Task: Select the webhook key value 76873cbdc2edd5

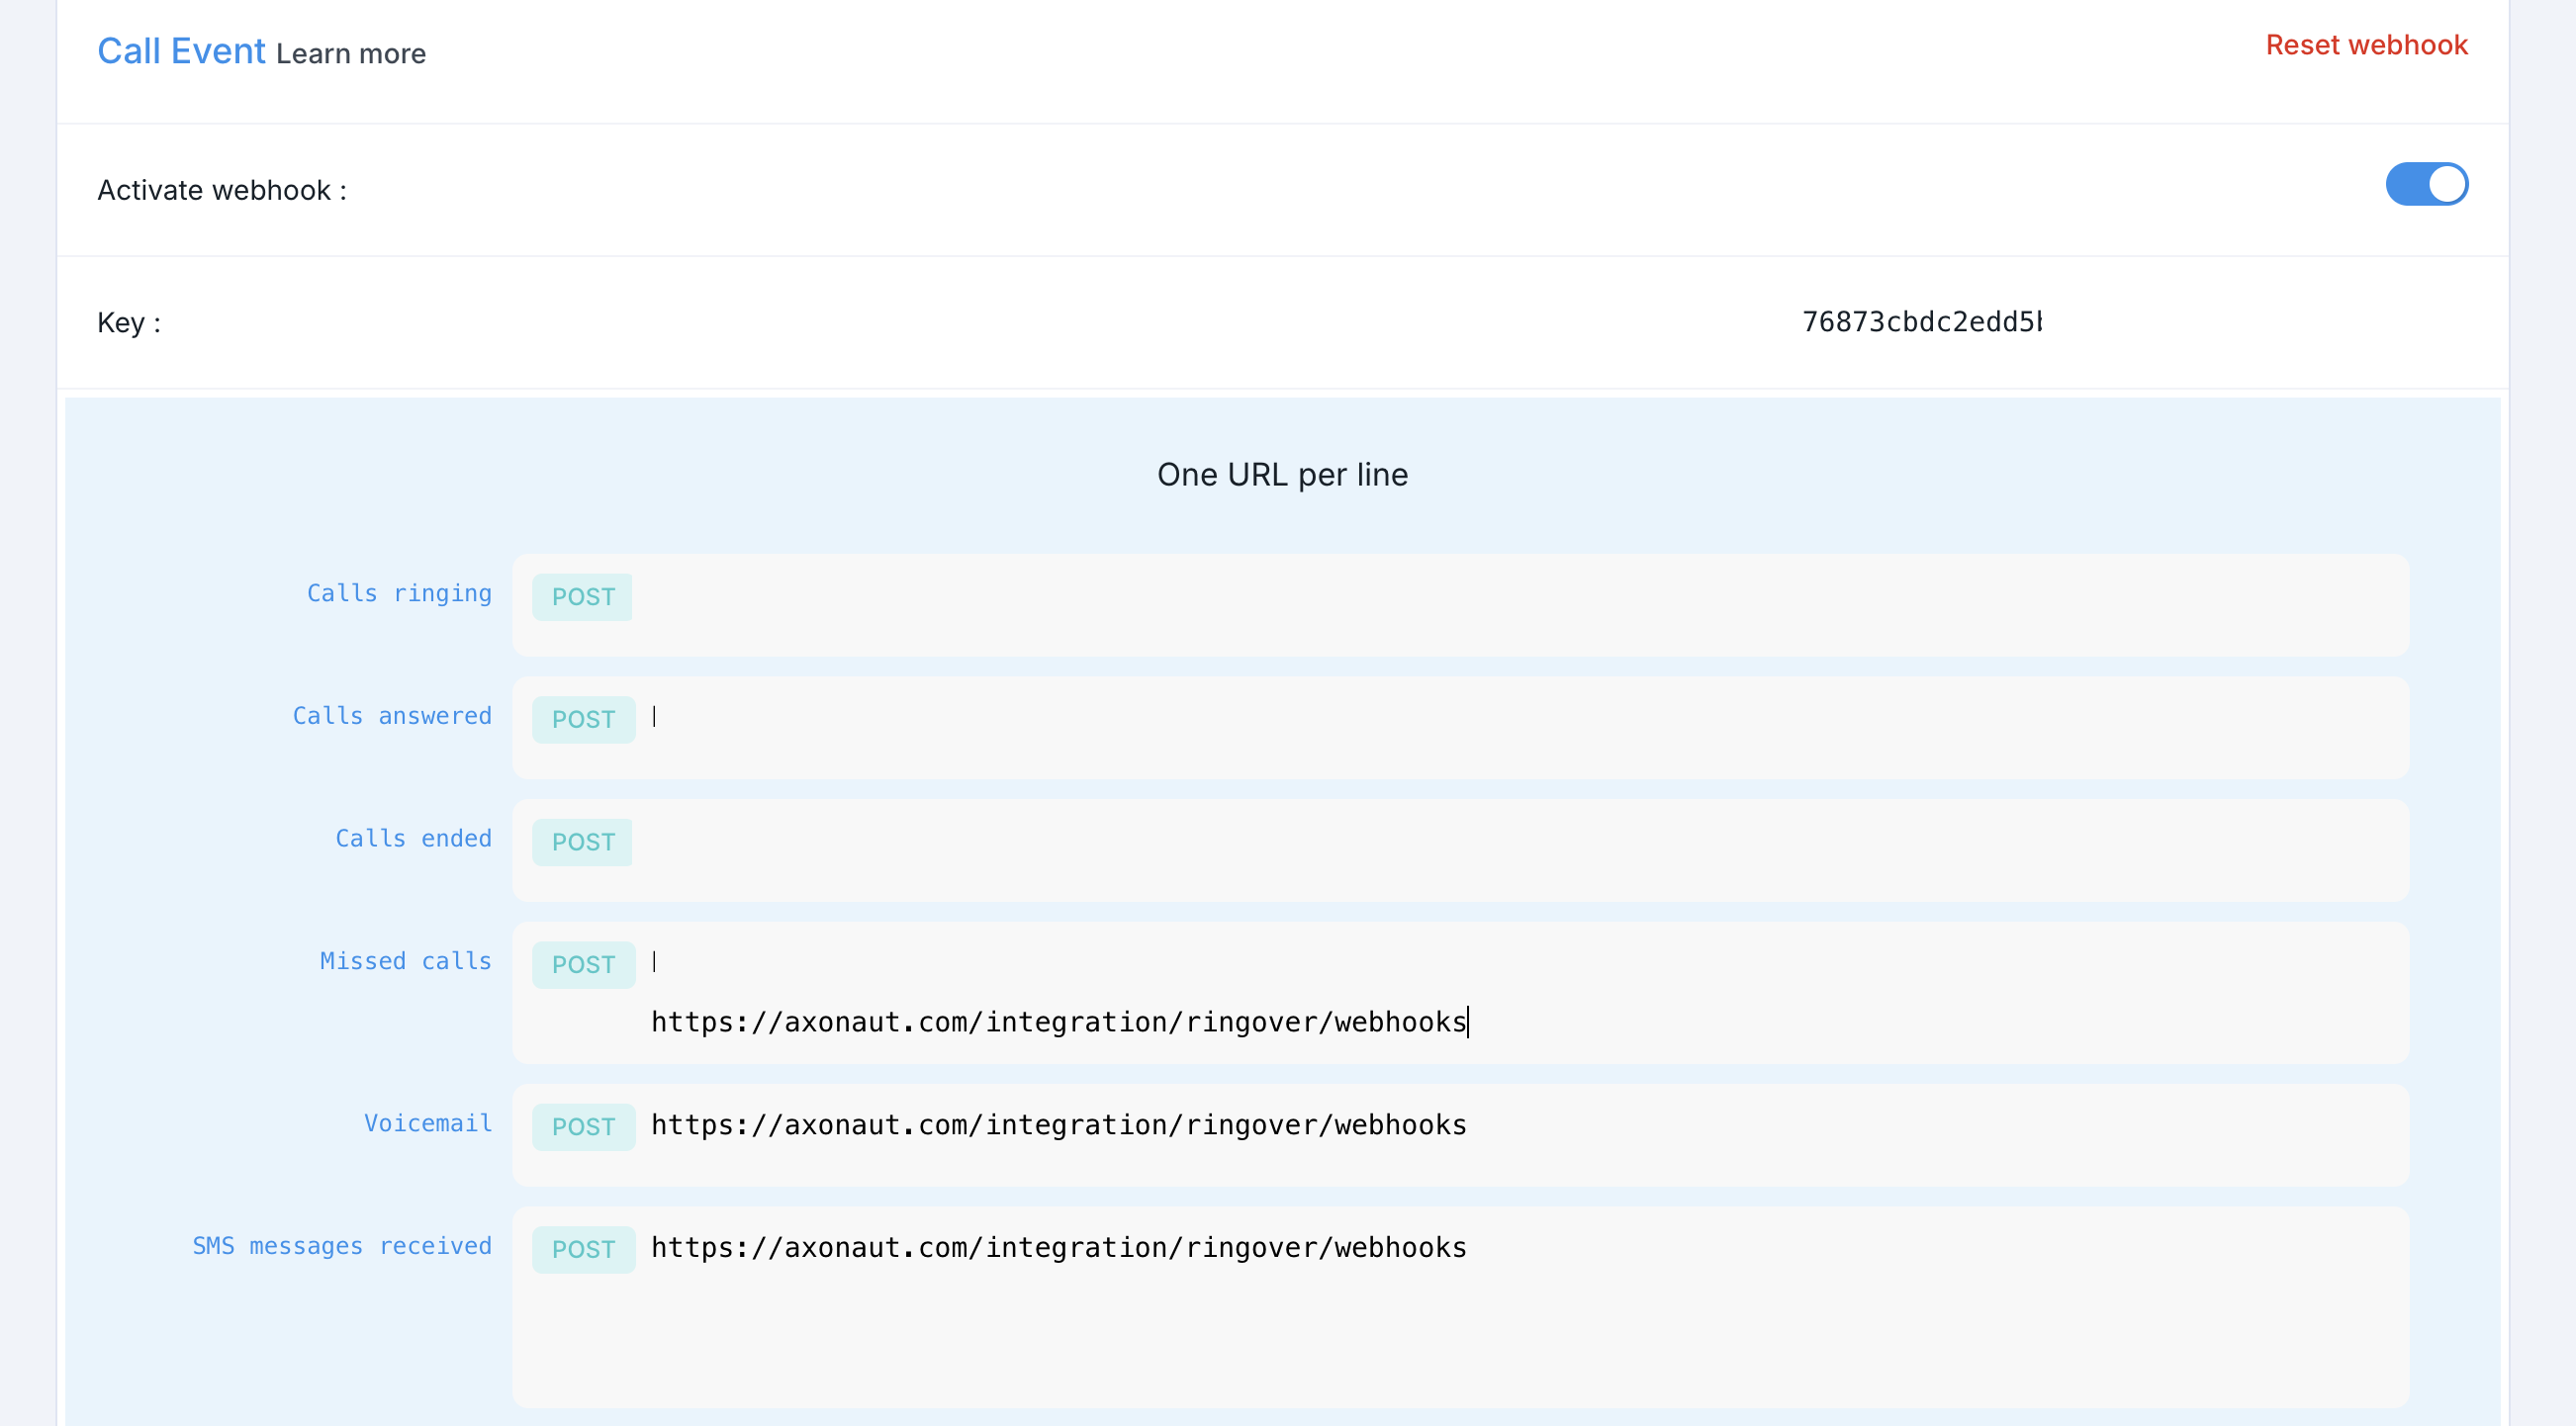Action: [x=1921, y=322]
